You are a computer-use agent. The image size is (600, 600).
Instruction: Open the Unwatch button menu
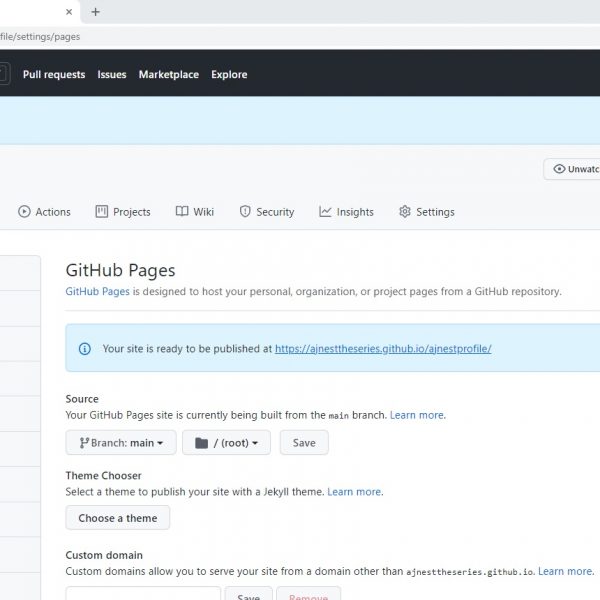573,169
